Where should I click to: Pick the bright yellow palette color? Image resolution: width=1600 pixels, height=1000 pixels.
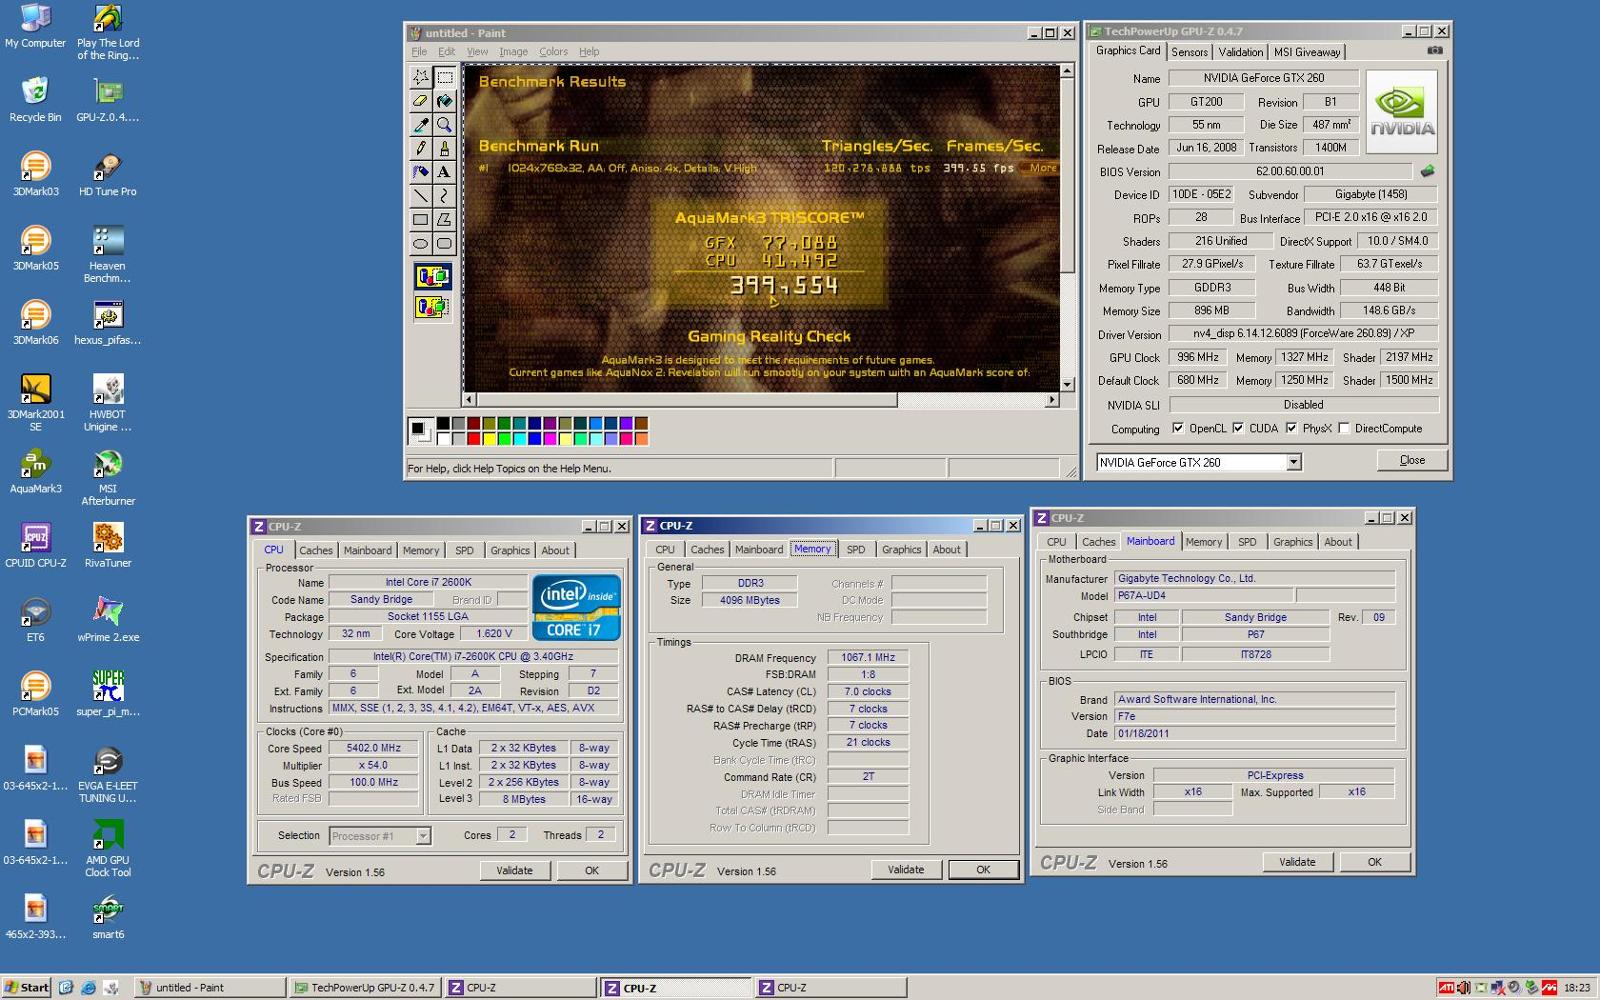(x=489, y=438)
